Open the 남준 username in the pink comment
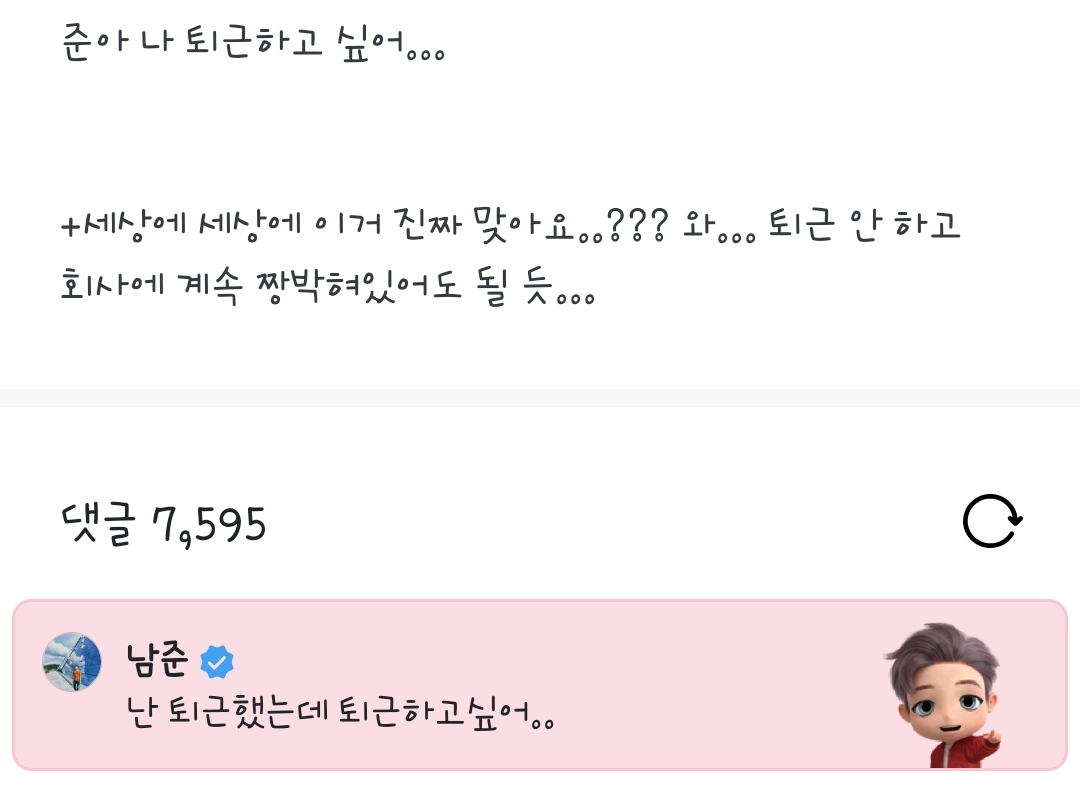The image size is (1080, 799). (x=157, y=660)
